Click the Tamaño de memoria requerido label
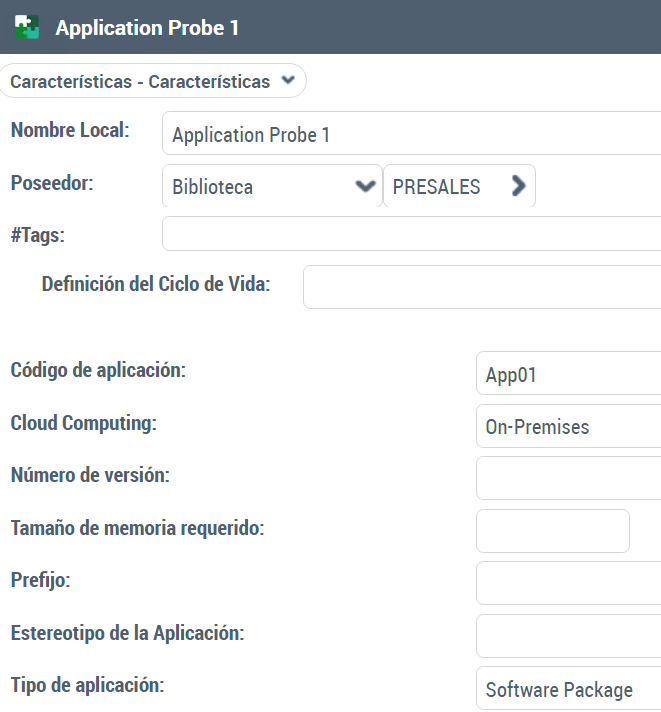 pyautogui.click(x=138, y=528)
